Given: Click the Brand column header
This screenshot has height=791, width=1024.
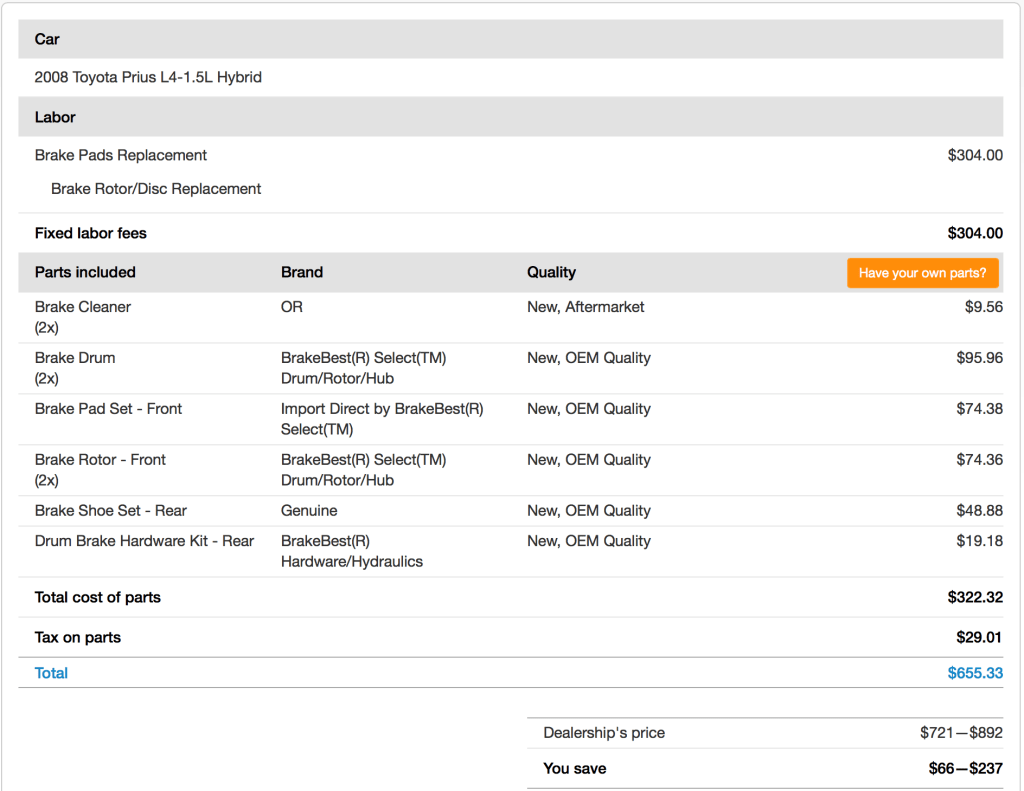Looking at the screenshot, I should tap(302, 272).
